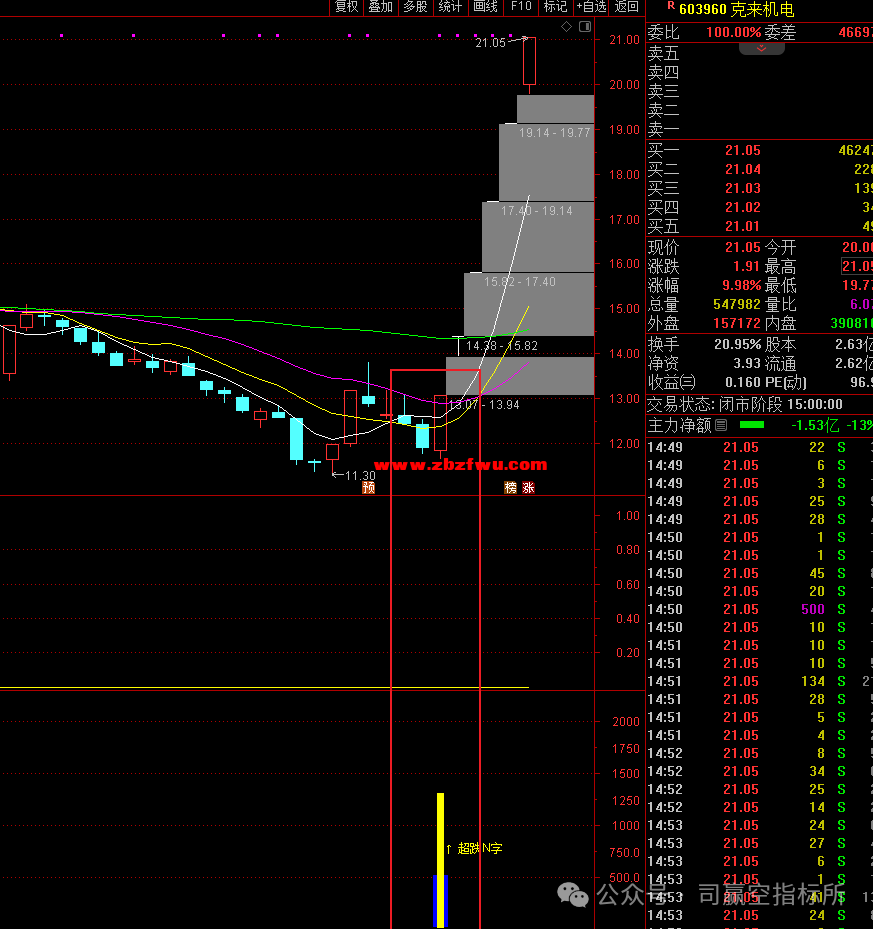Expand the red chevron under 委比
Screen dimensions: 873x929
[762, 48]
